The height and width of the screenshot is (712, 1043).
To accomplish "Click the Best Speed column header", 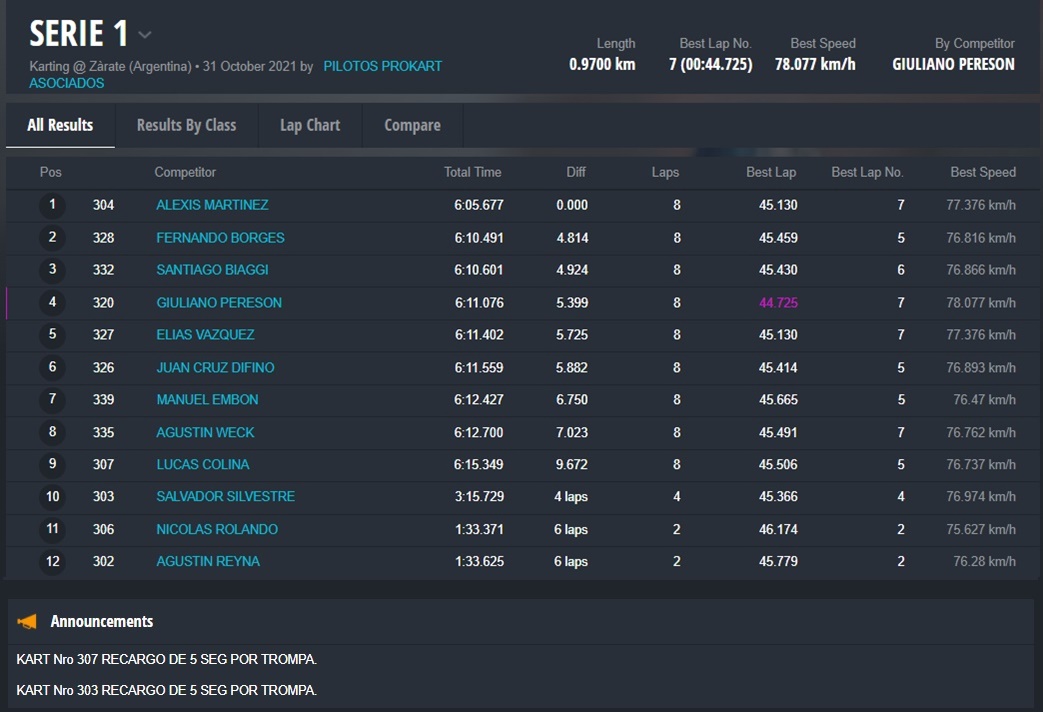I will 982,172.
